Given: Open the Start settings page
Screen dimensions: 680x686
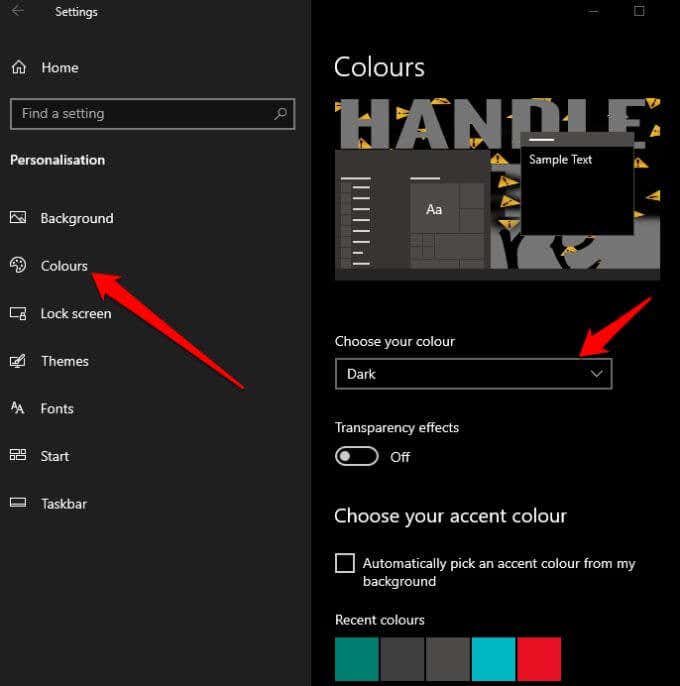Looking at the screenshot, I should pos(55,456).
